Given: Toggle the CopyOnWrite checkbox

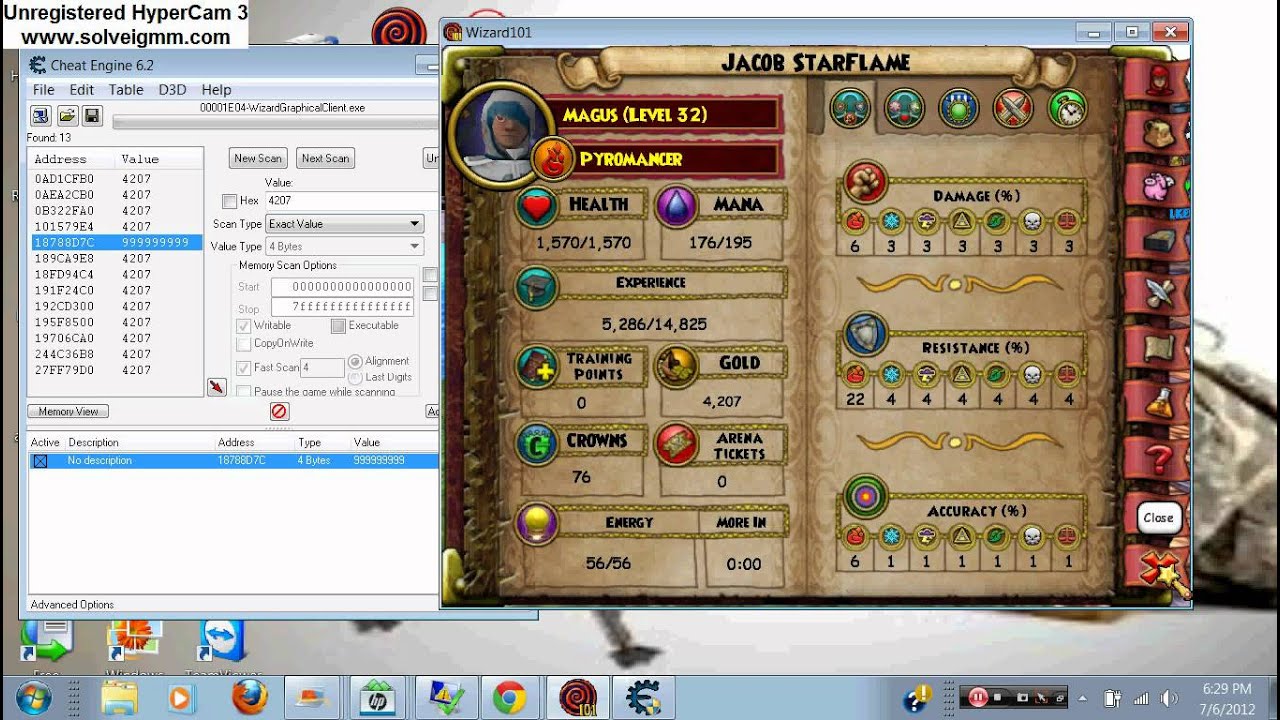Looking at the screenshot, I should 244,344.
